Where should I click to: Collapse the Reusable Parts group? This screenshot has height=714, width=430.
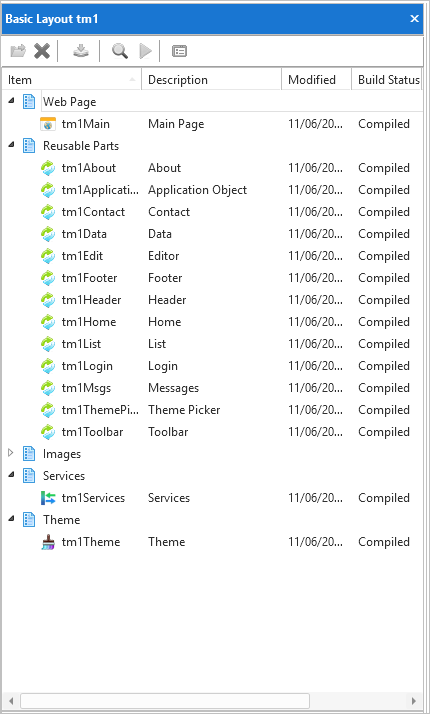[11, 145]
